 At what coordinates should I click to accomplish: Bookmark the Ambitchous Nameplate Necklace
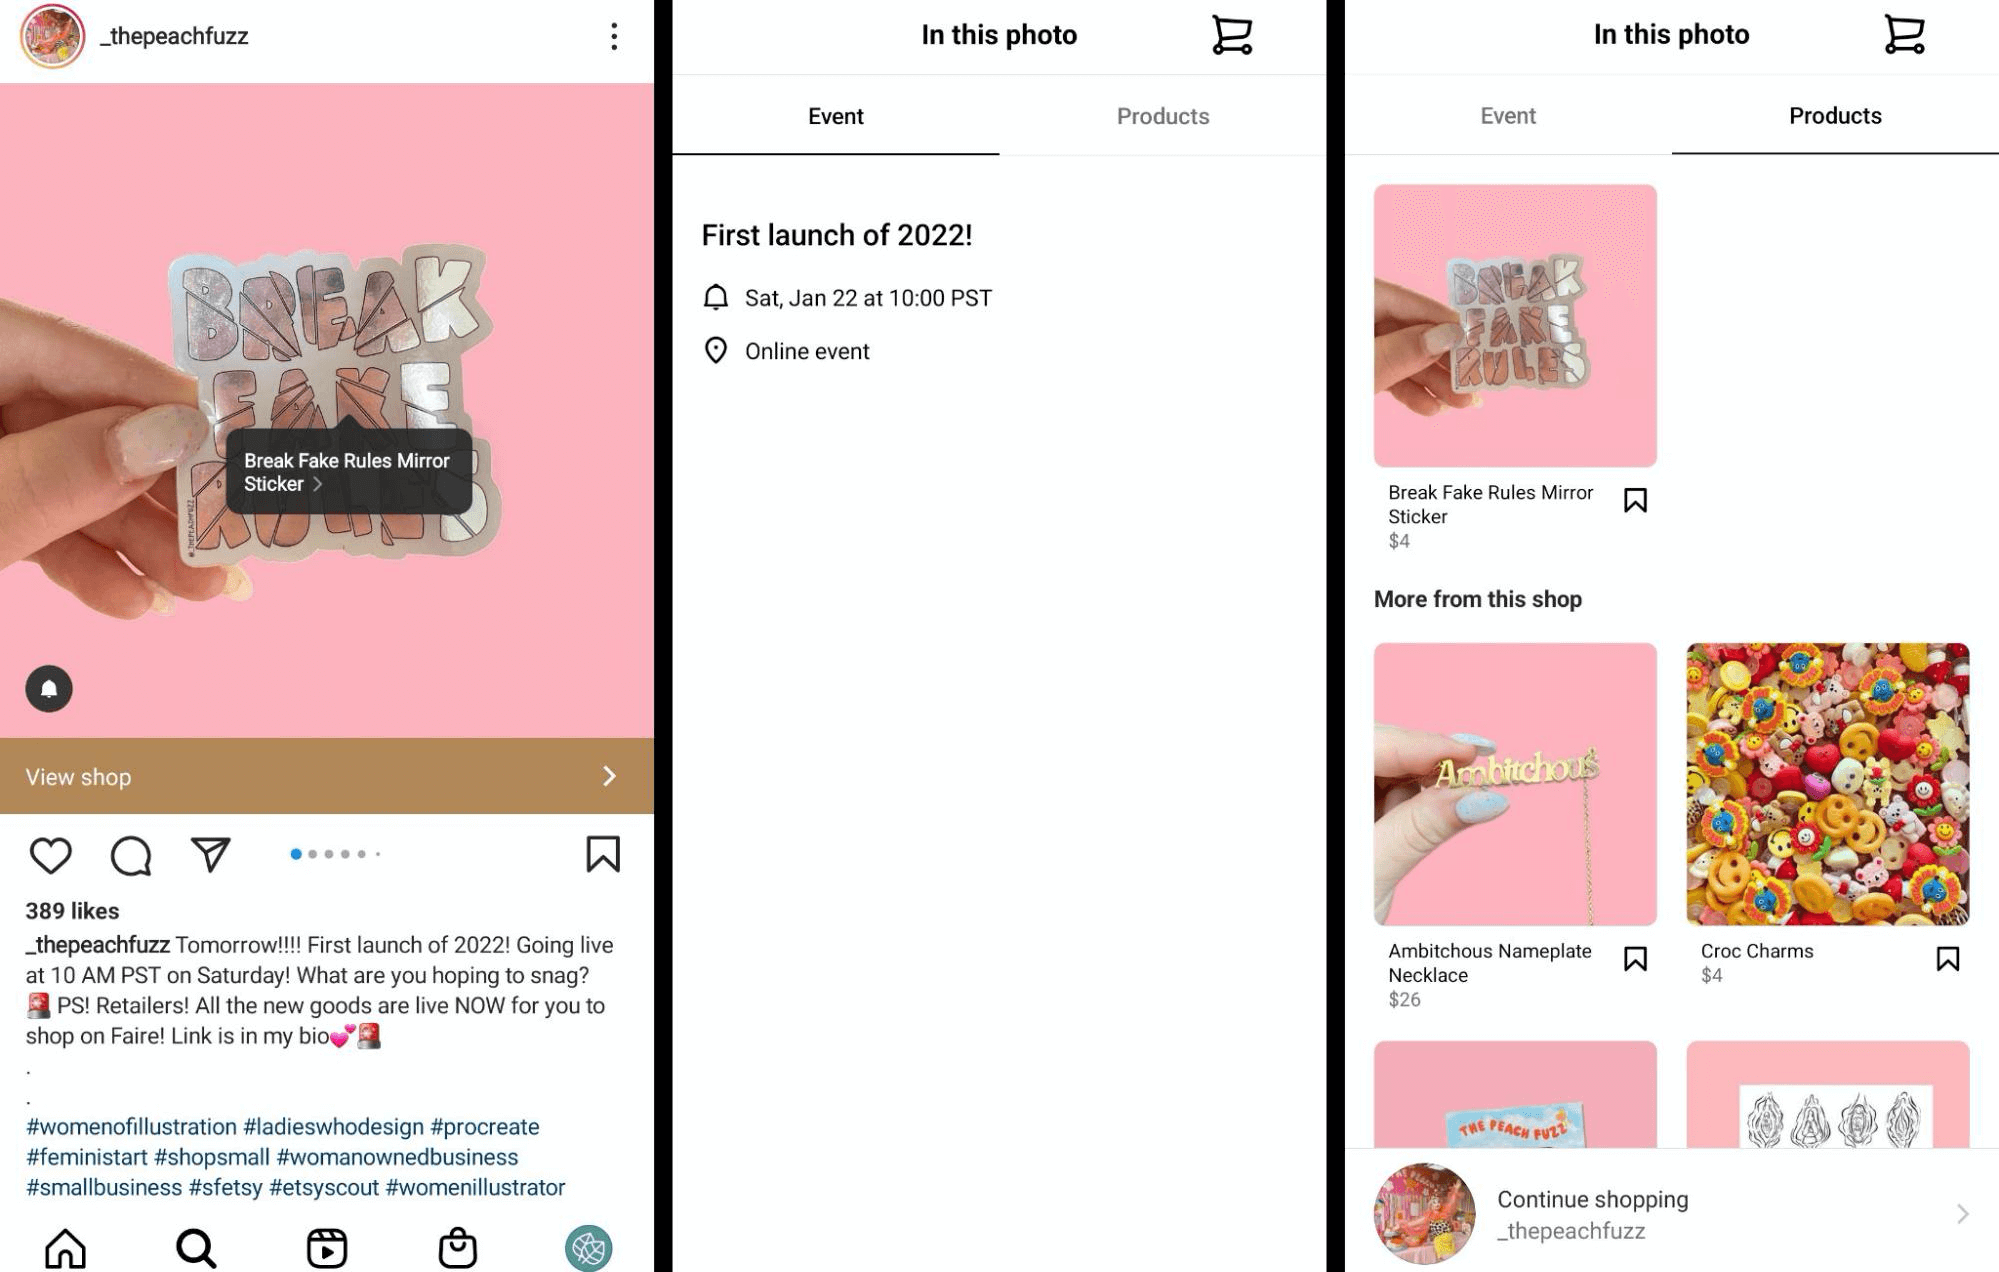coord(1635,957)
